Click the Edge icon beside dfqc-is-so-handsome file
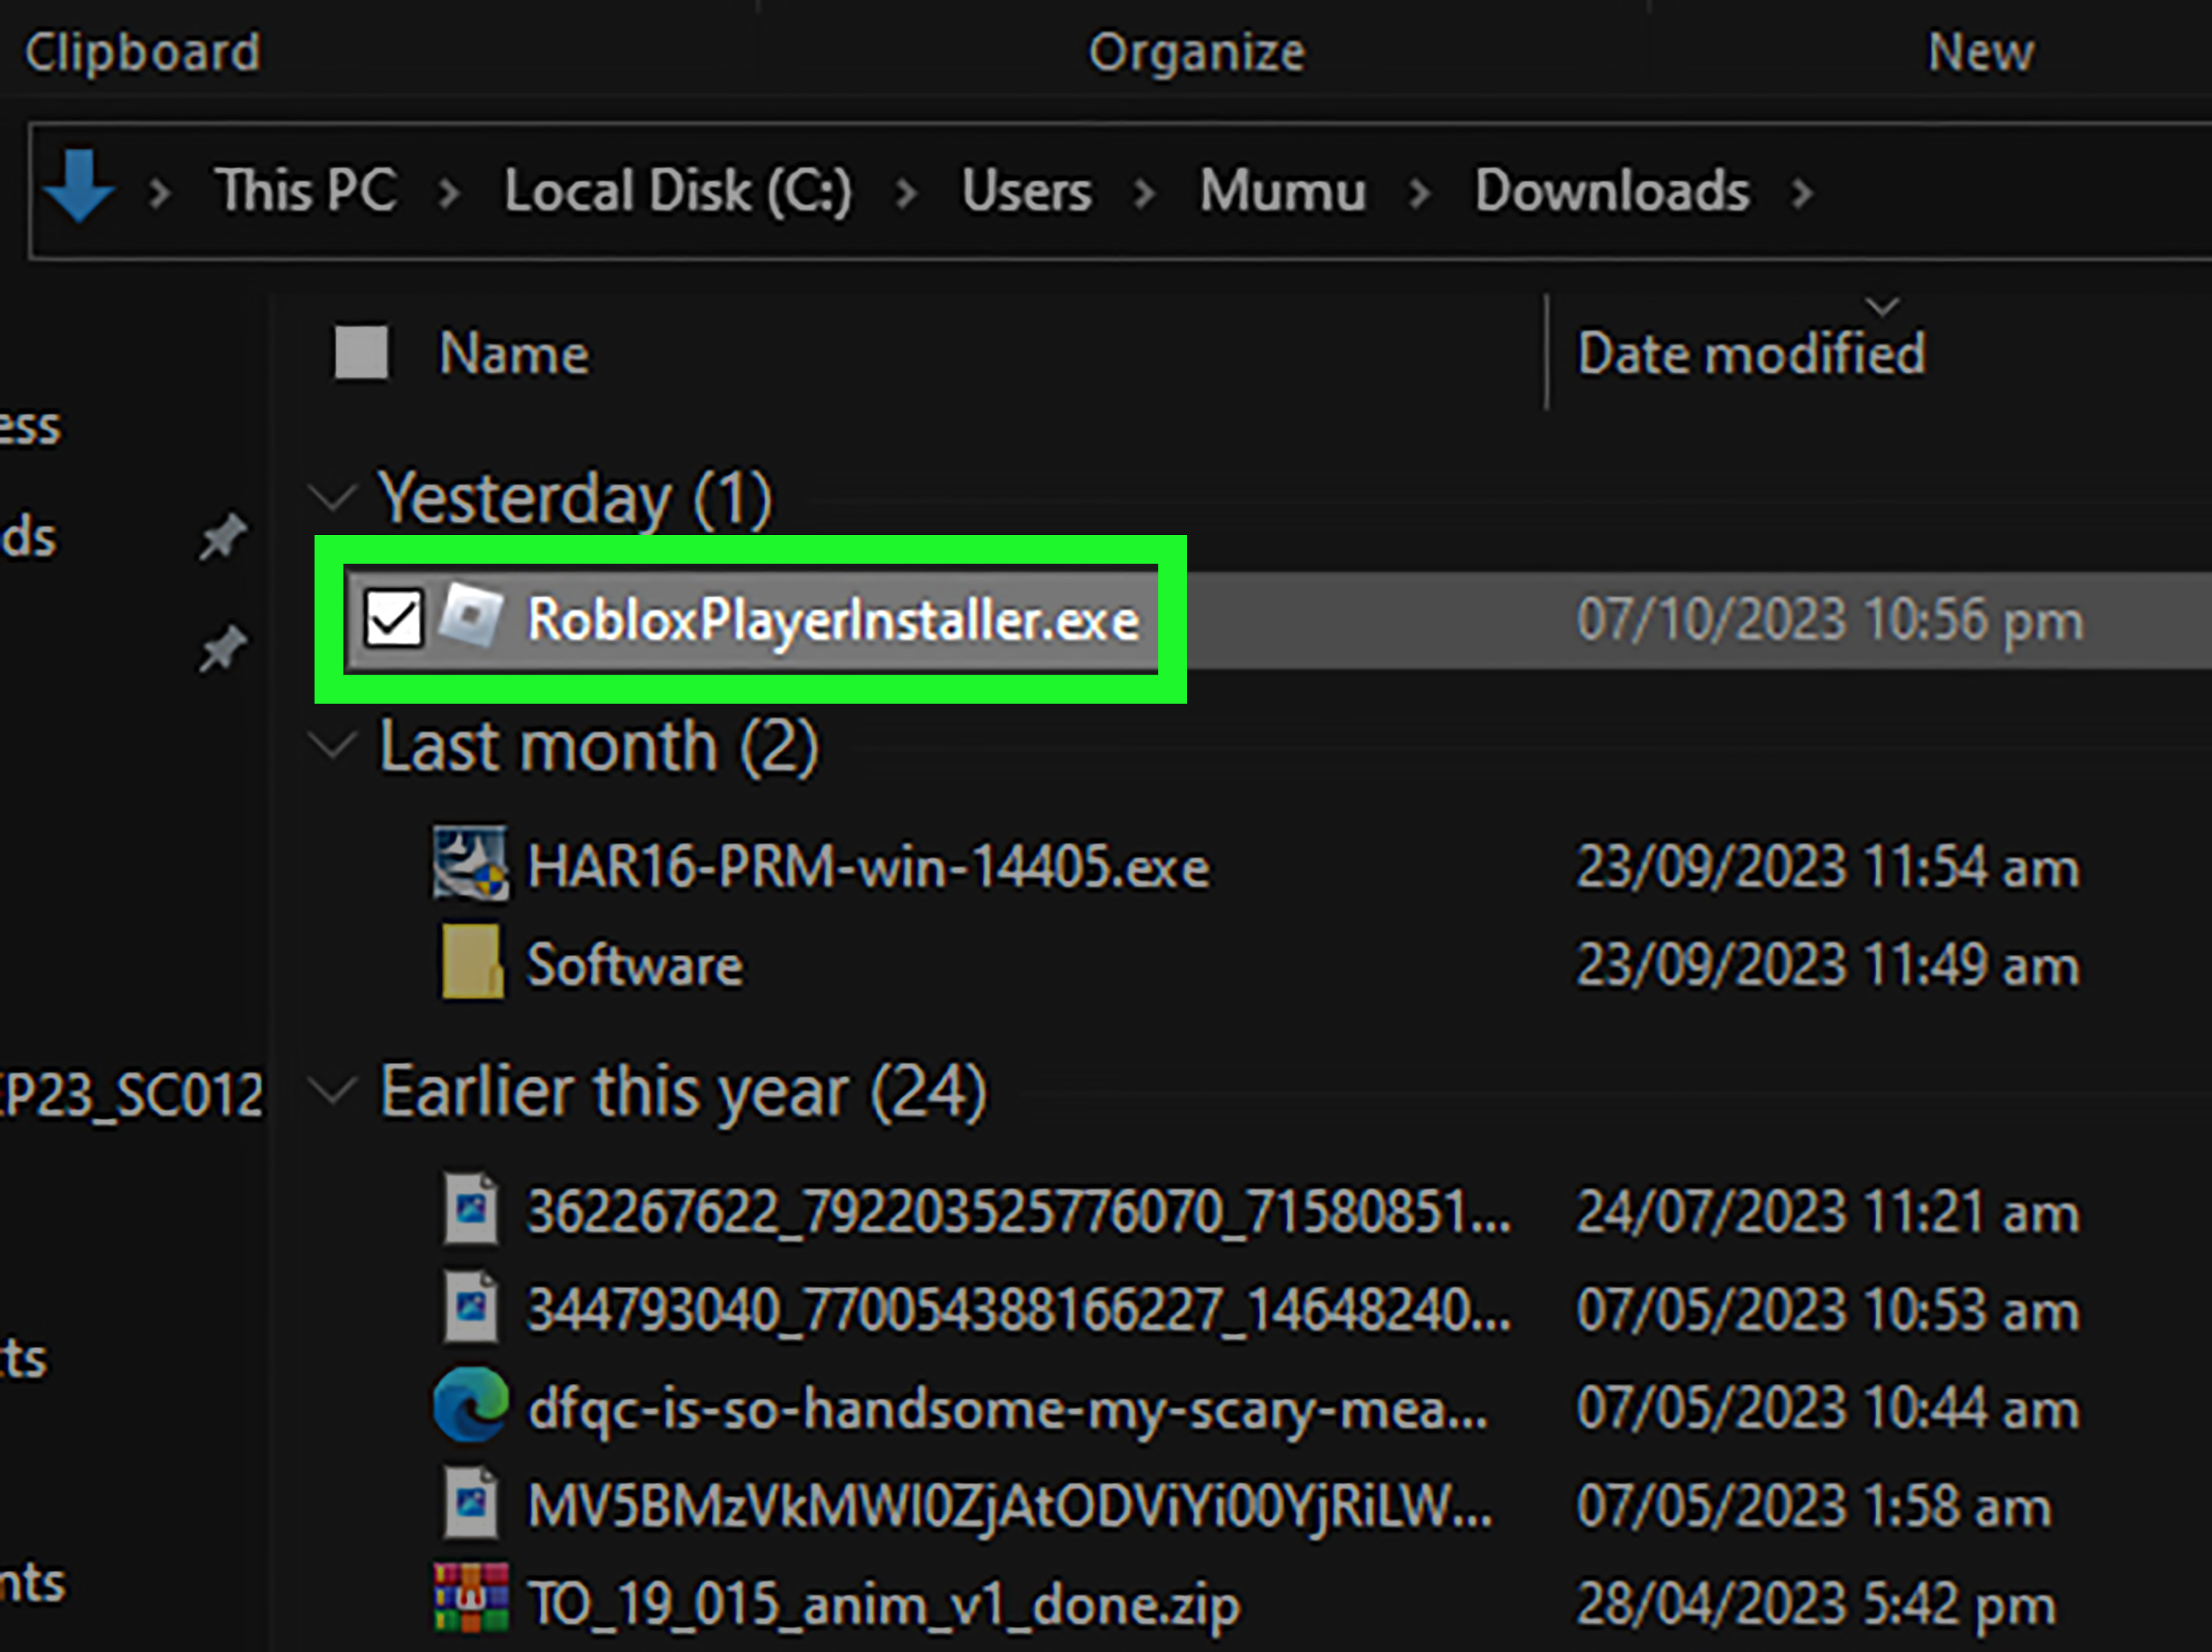This screenshot has width=2212, height=1652. [470, 1405]
